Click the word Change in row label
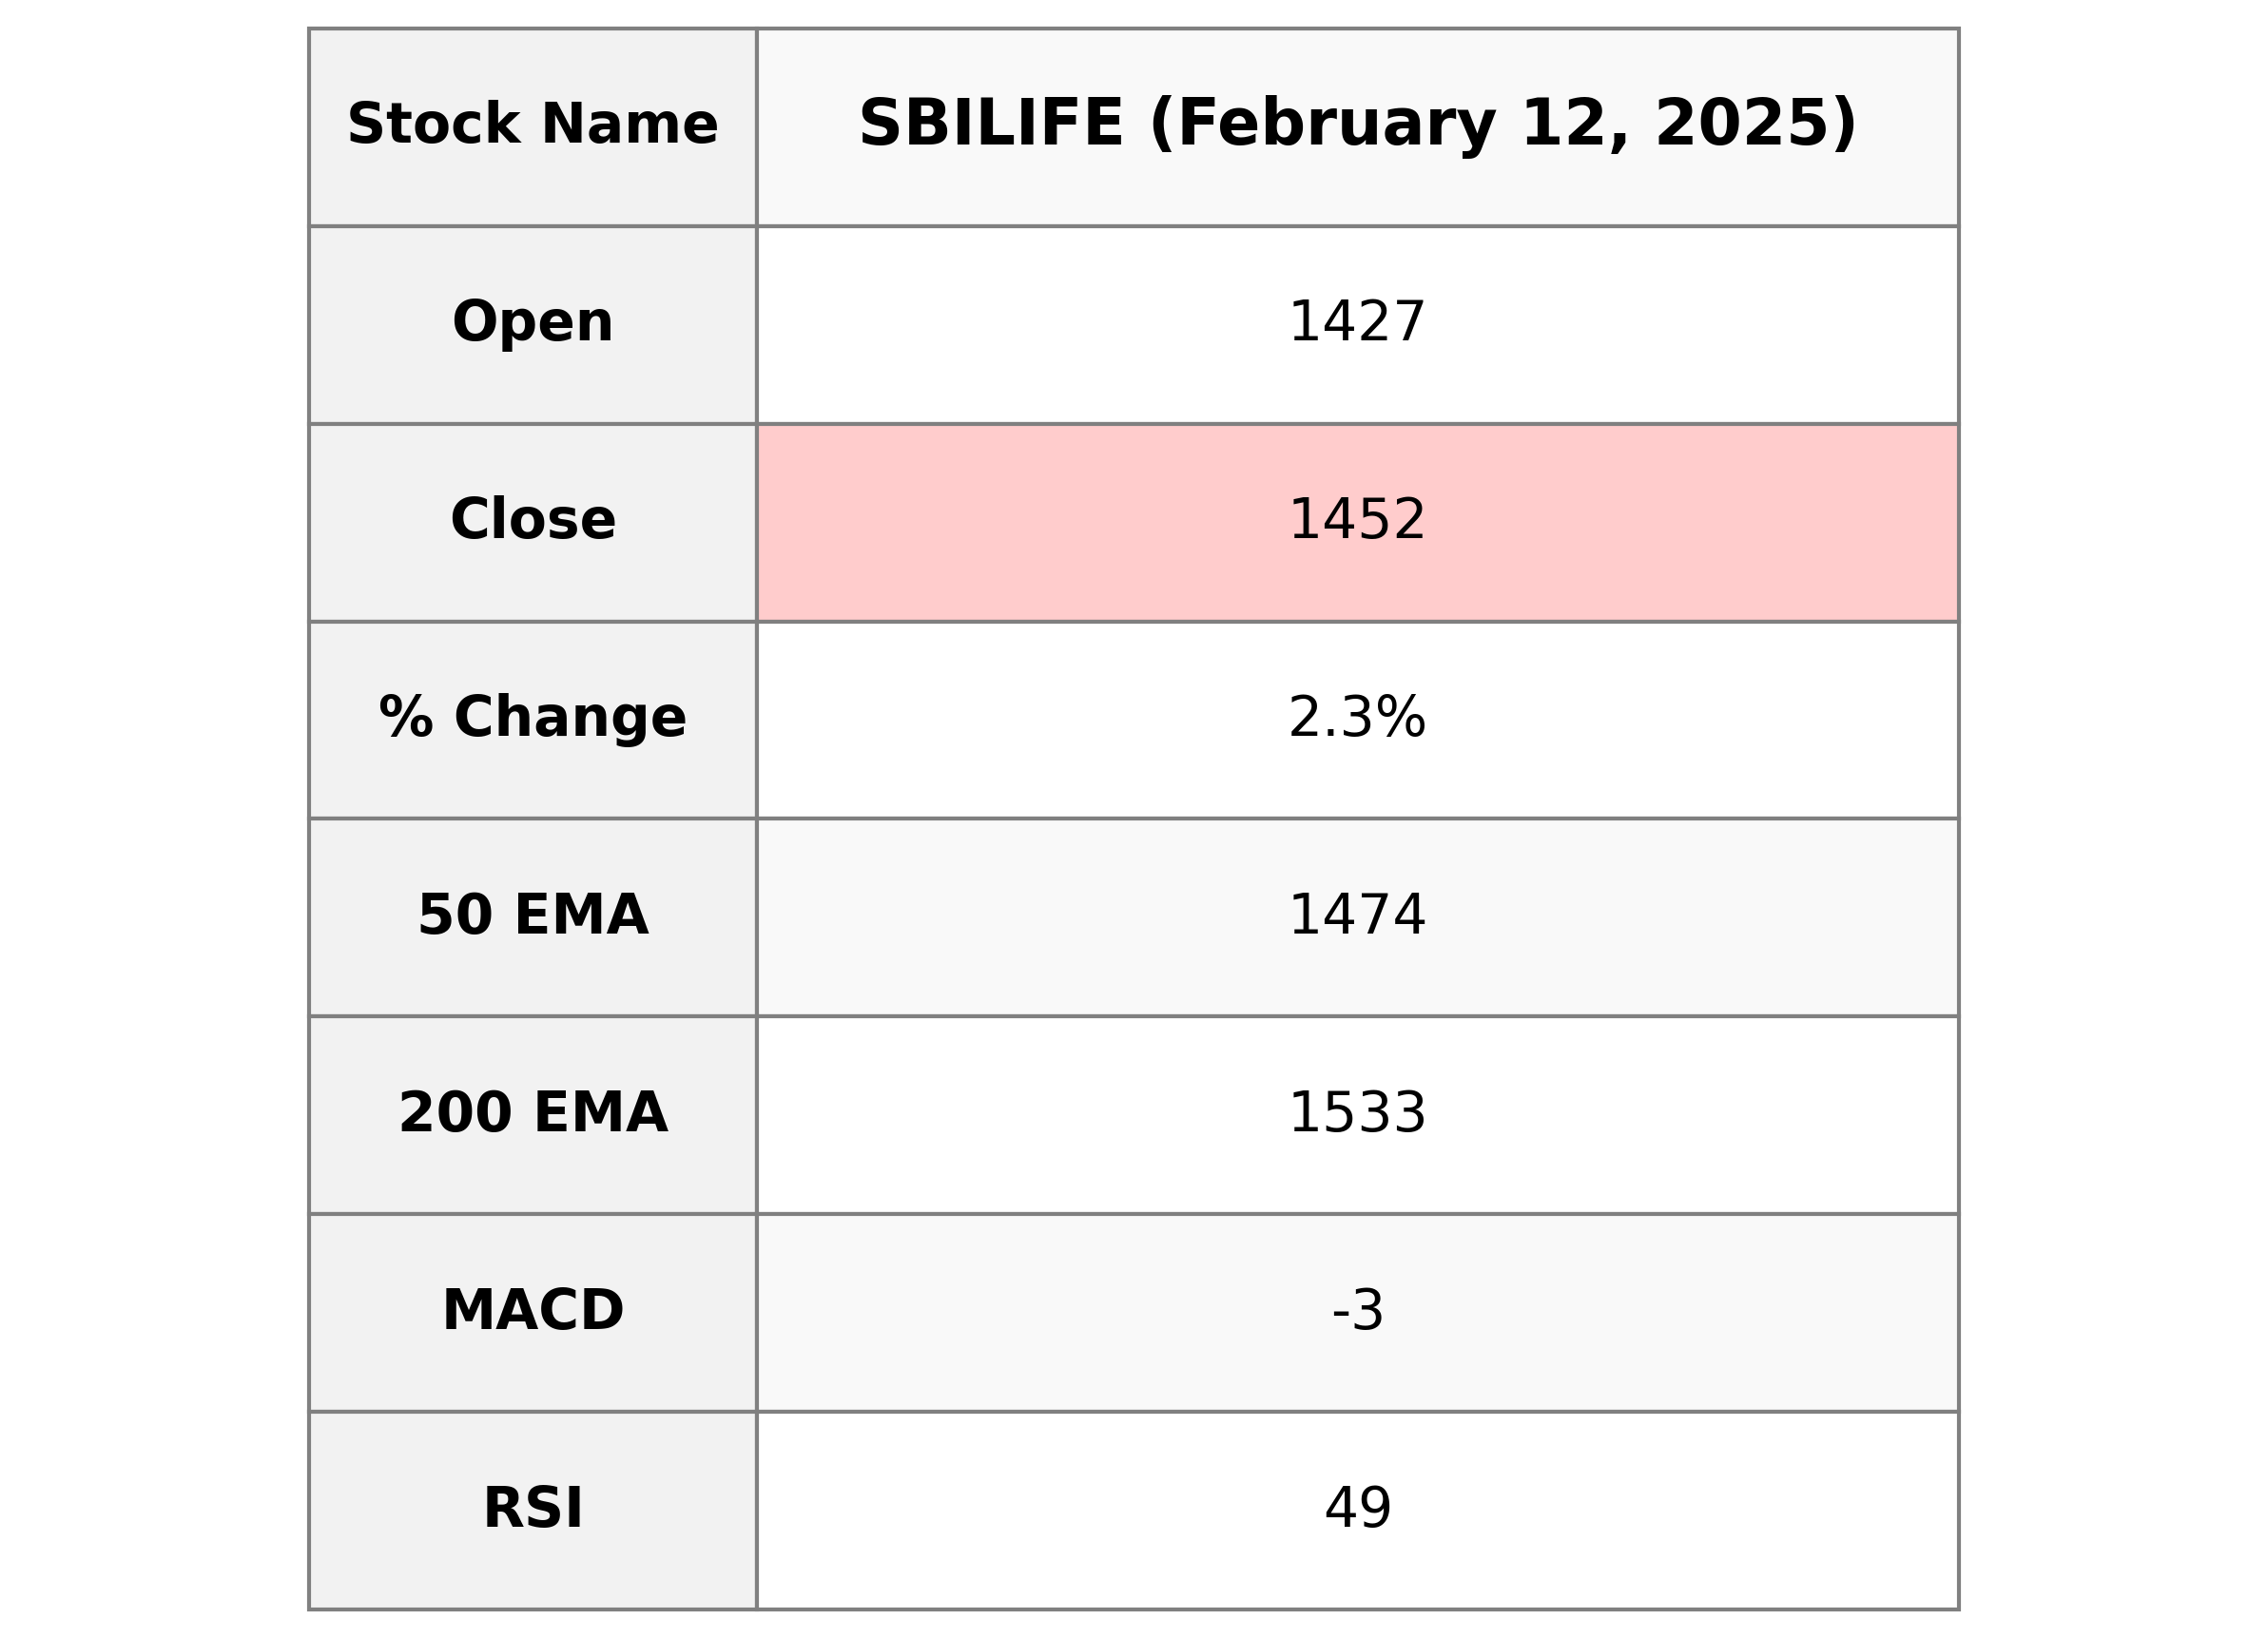 pos(570,718)
